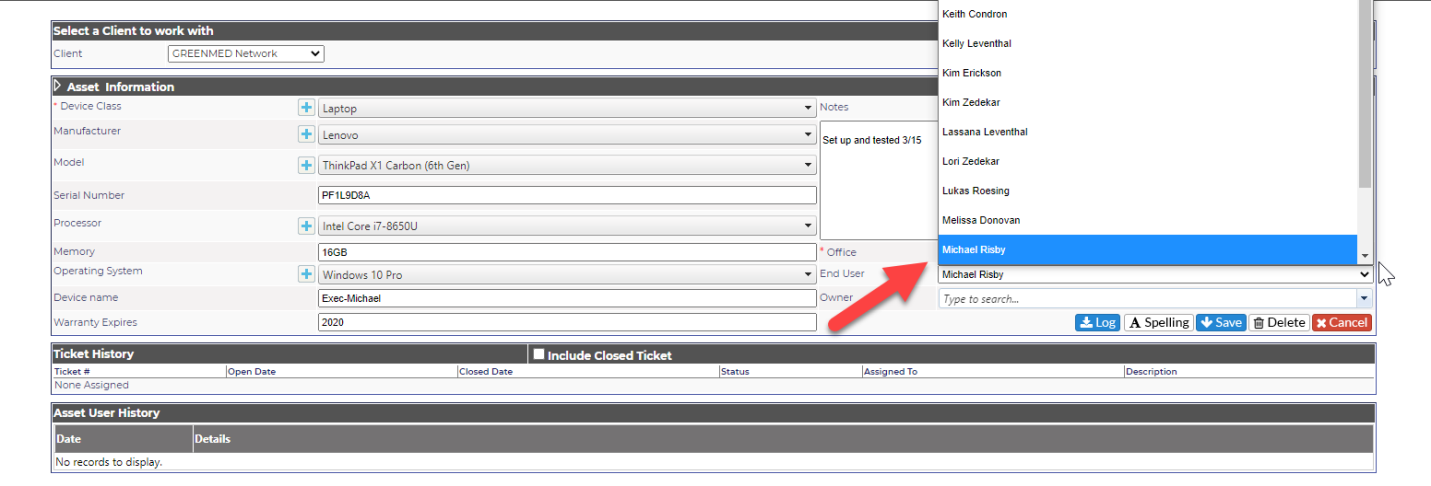Save the asset record
Image resolution: width=1431 pixels, height=486 pixels.
[x=1221, y=323]
